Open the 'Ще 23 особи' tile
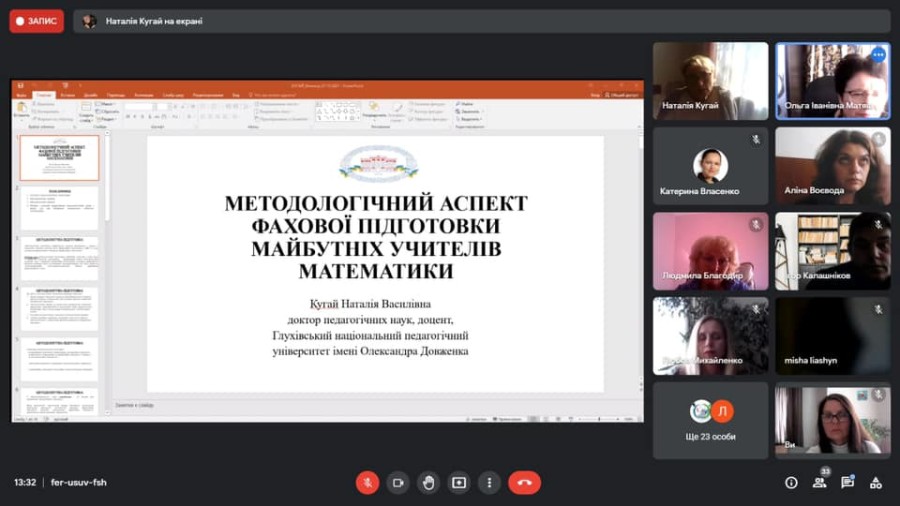900x506 pixels. click(710, 421)
